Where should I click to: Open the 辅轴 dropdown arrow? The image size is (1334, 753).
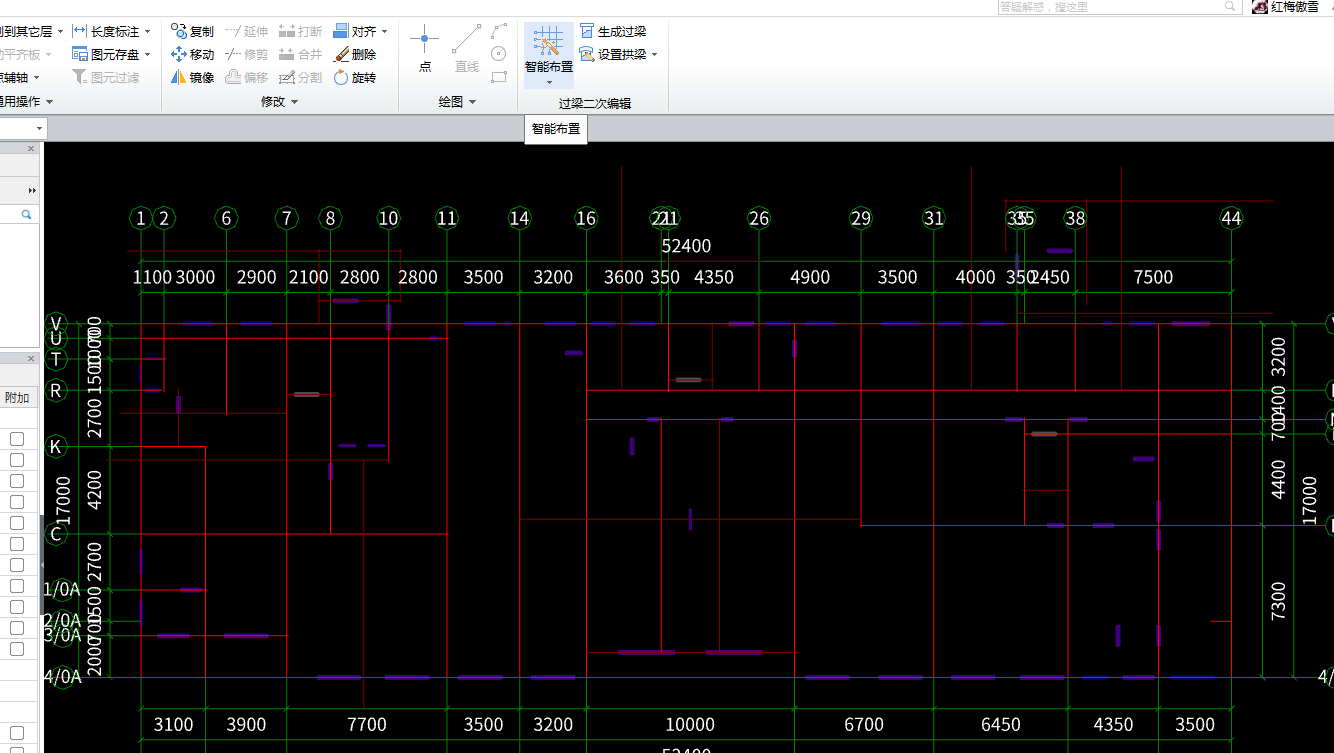37,78
